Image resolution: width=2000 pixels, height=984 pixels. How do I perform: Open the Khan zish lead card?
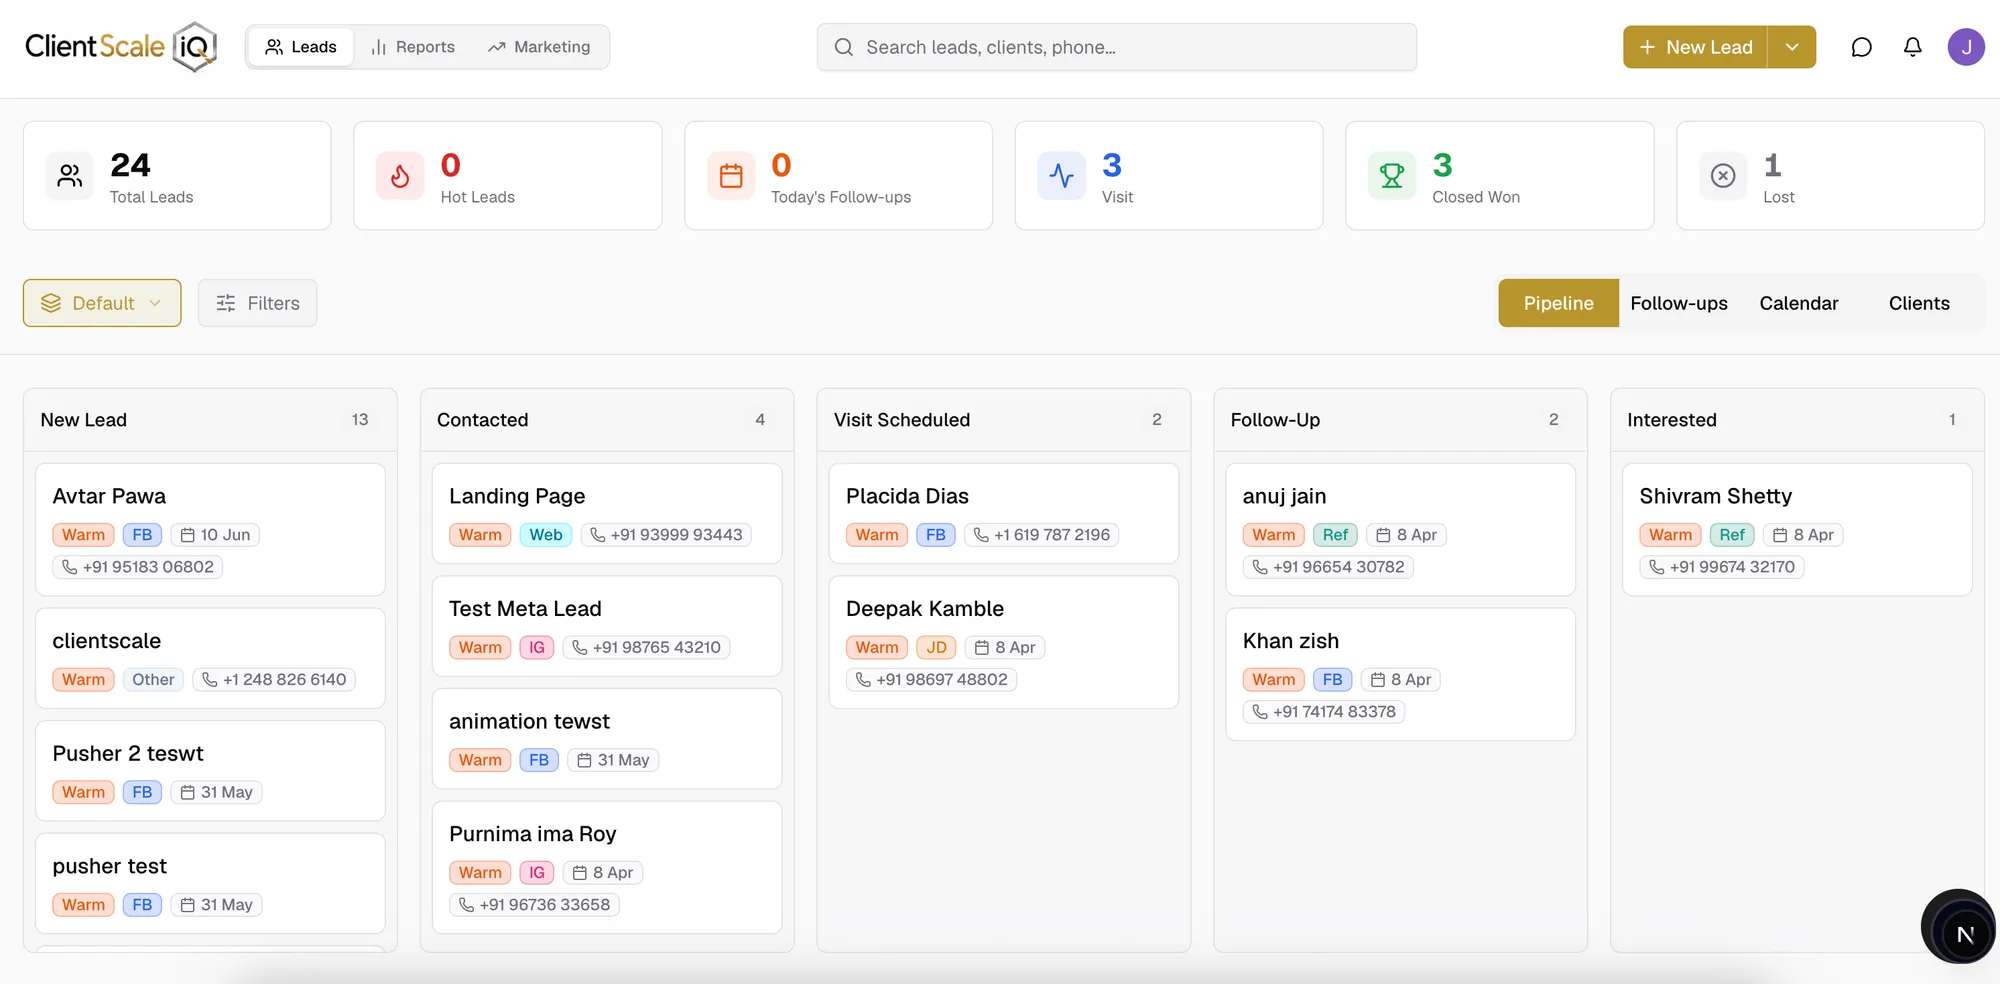(1400, 674)
